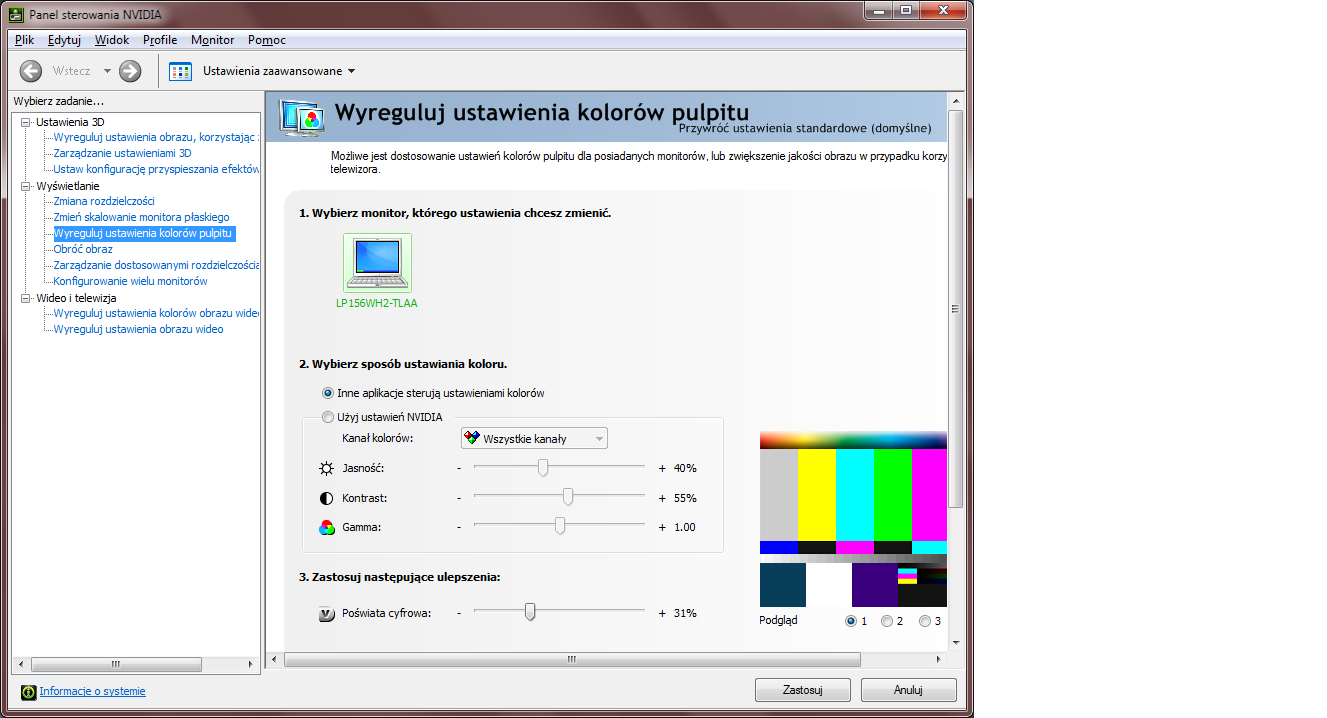Select 'Użyj ustawień NVIDIA' radio button
The width and height of the screenshot is (1327, 718).
pyautogui.click(x=328, y=417)
